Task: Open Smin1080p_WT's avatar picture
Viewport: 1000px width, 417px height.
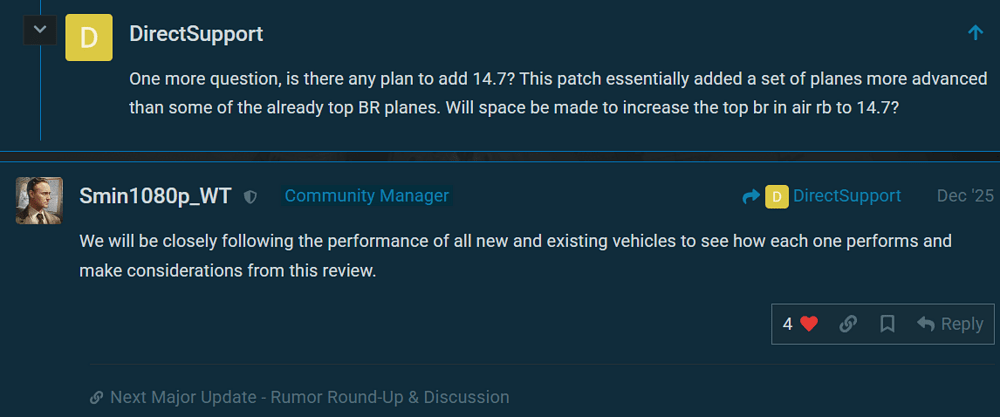Action: (39, 200)
